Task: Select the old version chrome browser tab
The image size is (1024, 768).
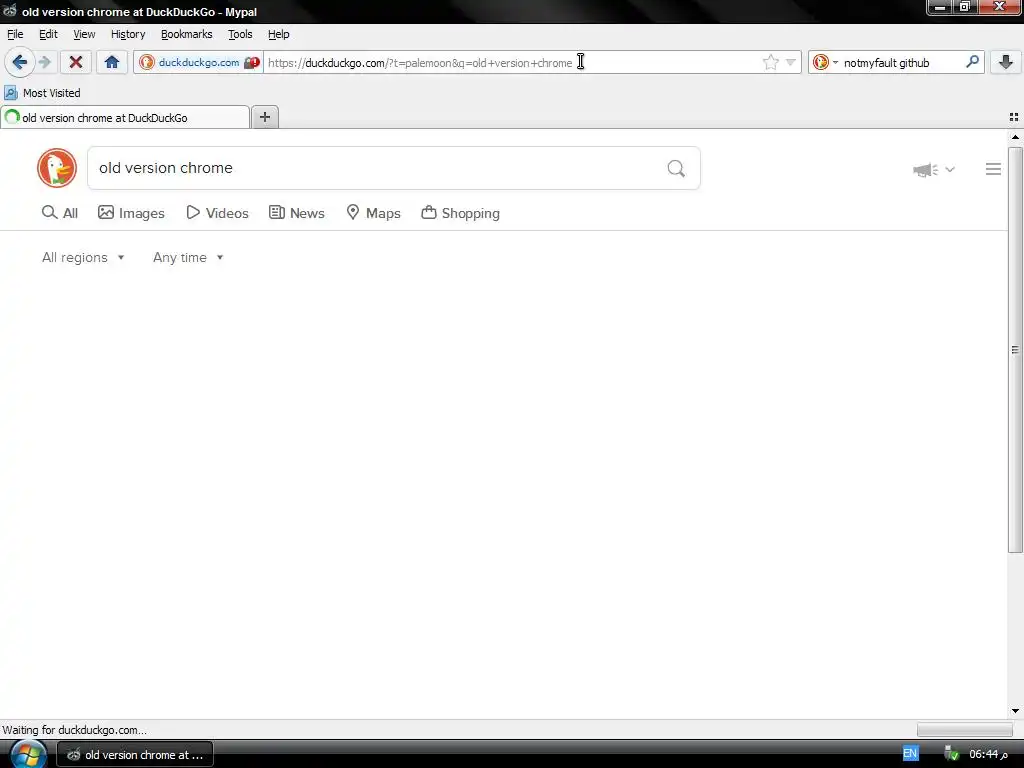Action: coord(125,118)
